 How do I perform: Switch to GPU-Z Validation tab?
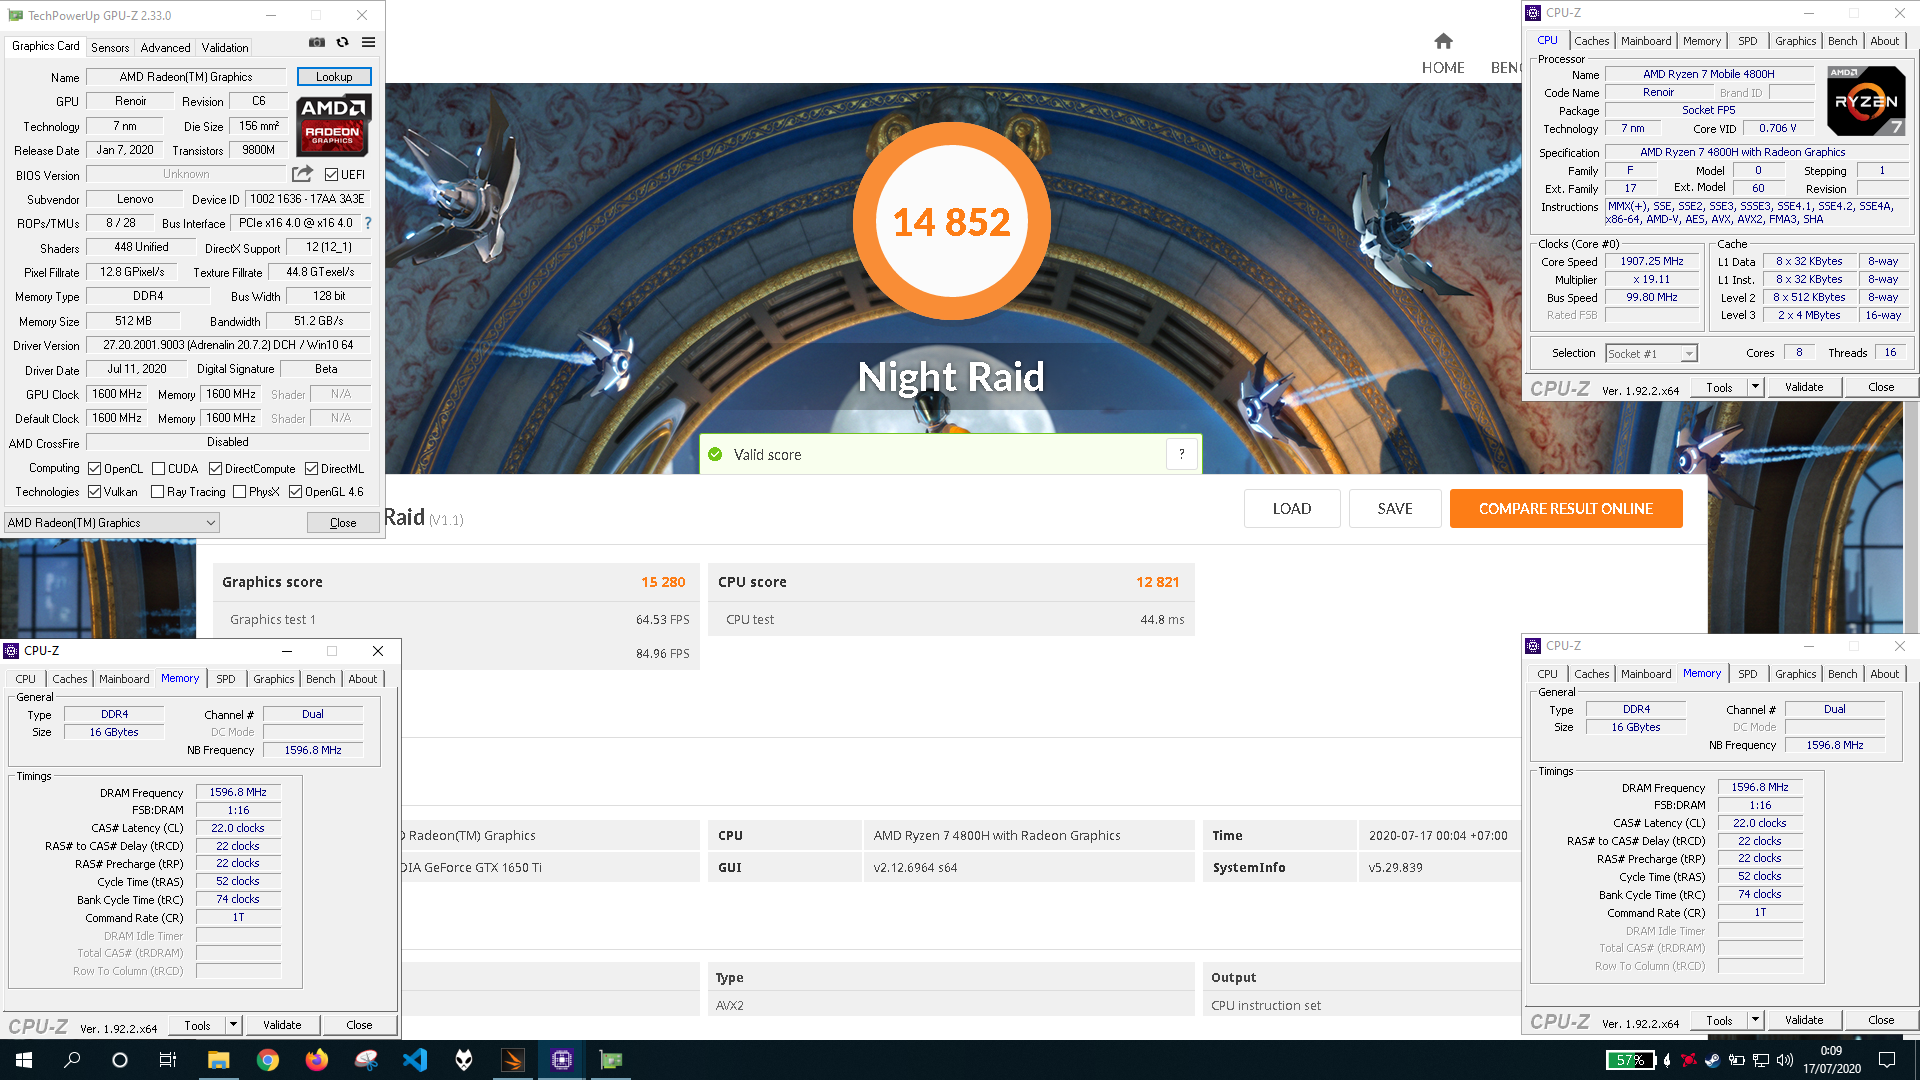click(225, 47)
